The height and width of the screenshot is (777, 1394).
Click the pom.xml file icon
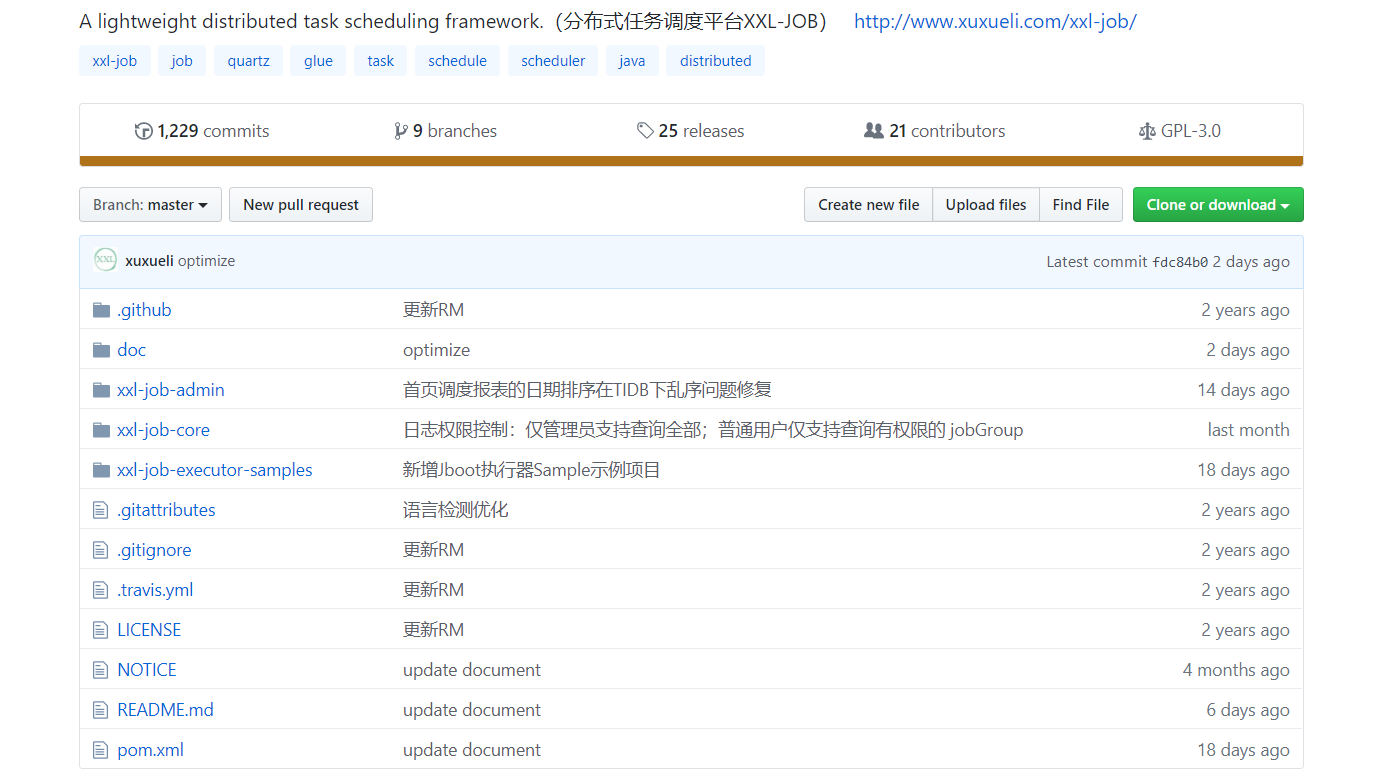tap(100, 750)
